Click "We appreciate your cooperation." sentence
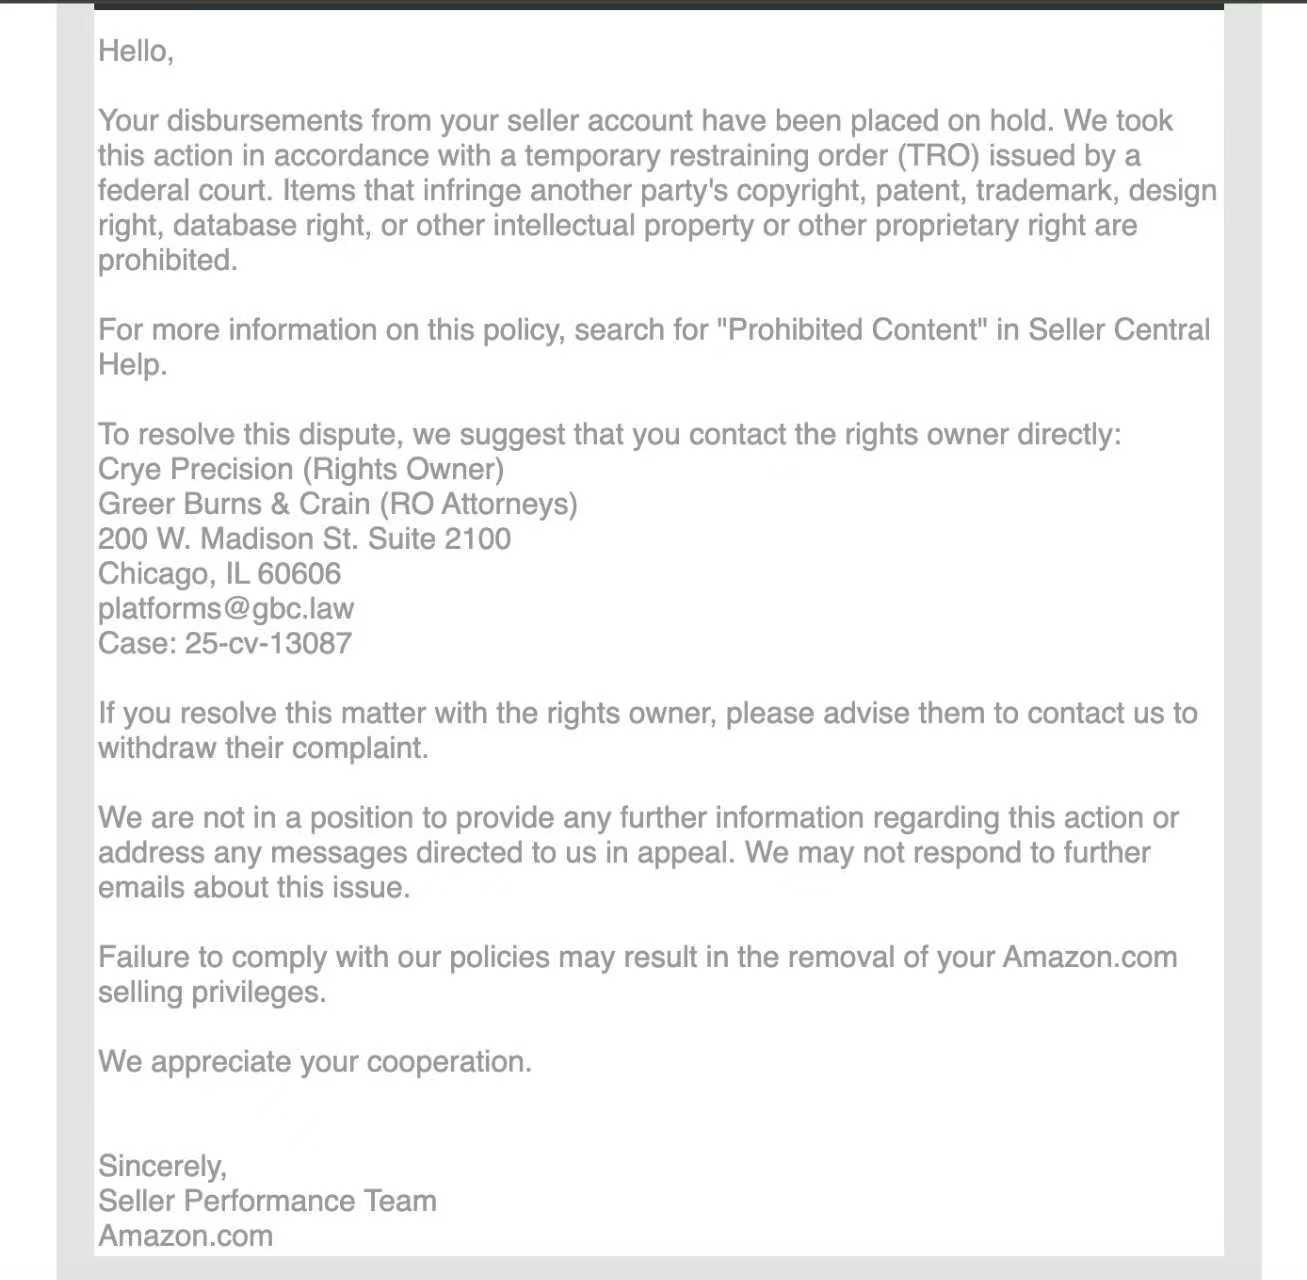The width and height of the screenshot is (1307, 1280). [x=315, y=1061]
